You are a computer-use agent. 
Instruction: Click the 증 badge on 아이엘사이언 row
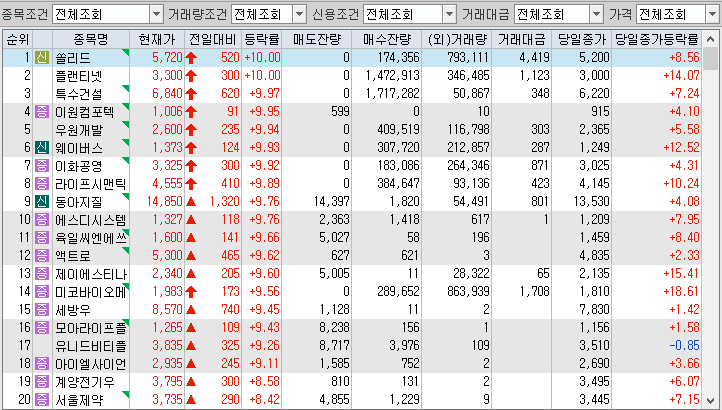point(42,363)
